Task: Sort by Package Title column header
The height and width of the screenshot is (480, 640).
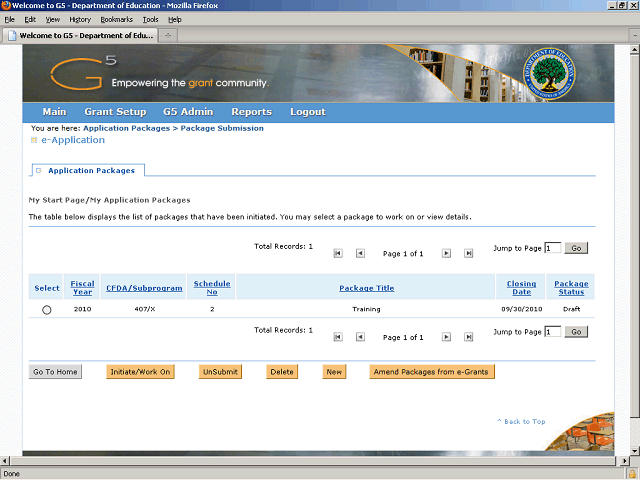Action: (367, 288)
